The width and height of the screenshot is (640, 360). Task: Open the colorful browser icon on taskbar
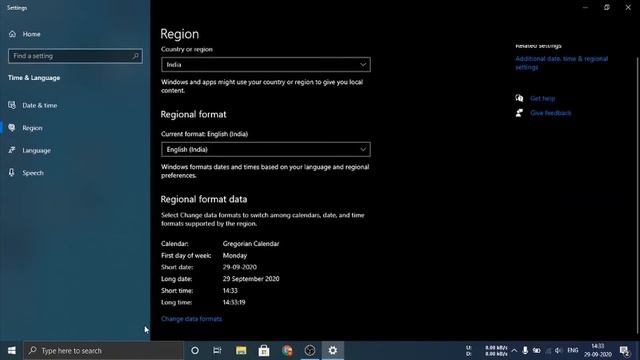point(287,351)
